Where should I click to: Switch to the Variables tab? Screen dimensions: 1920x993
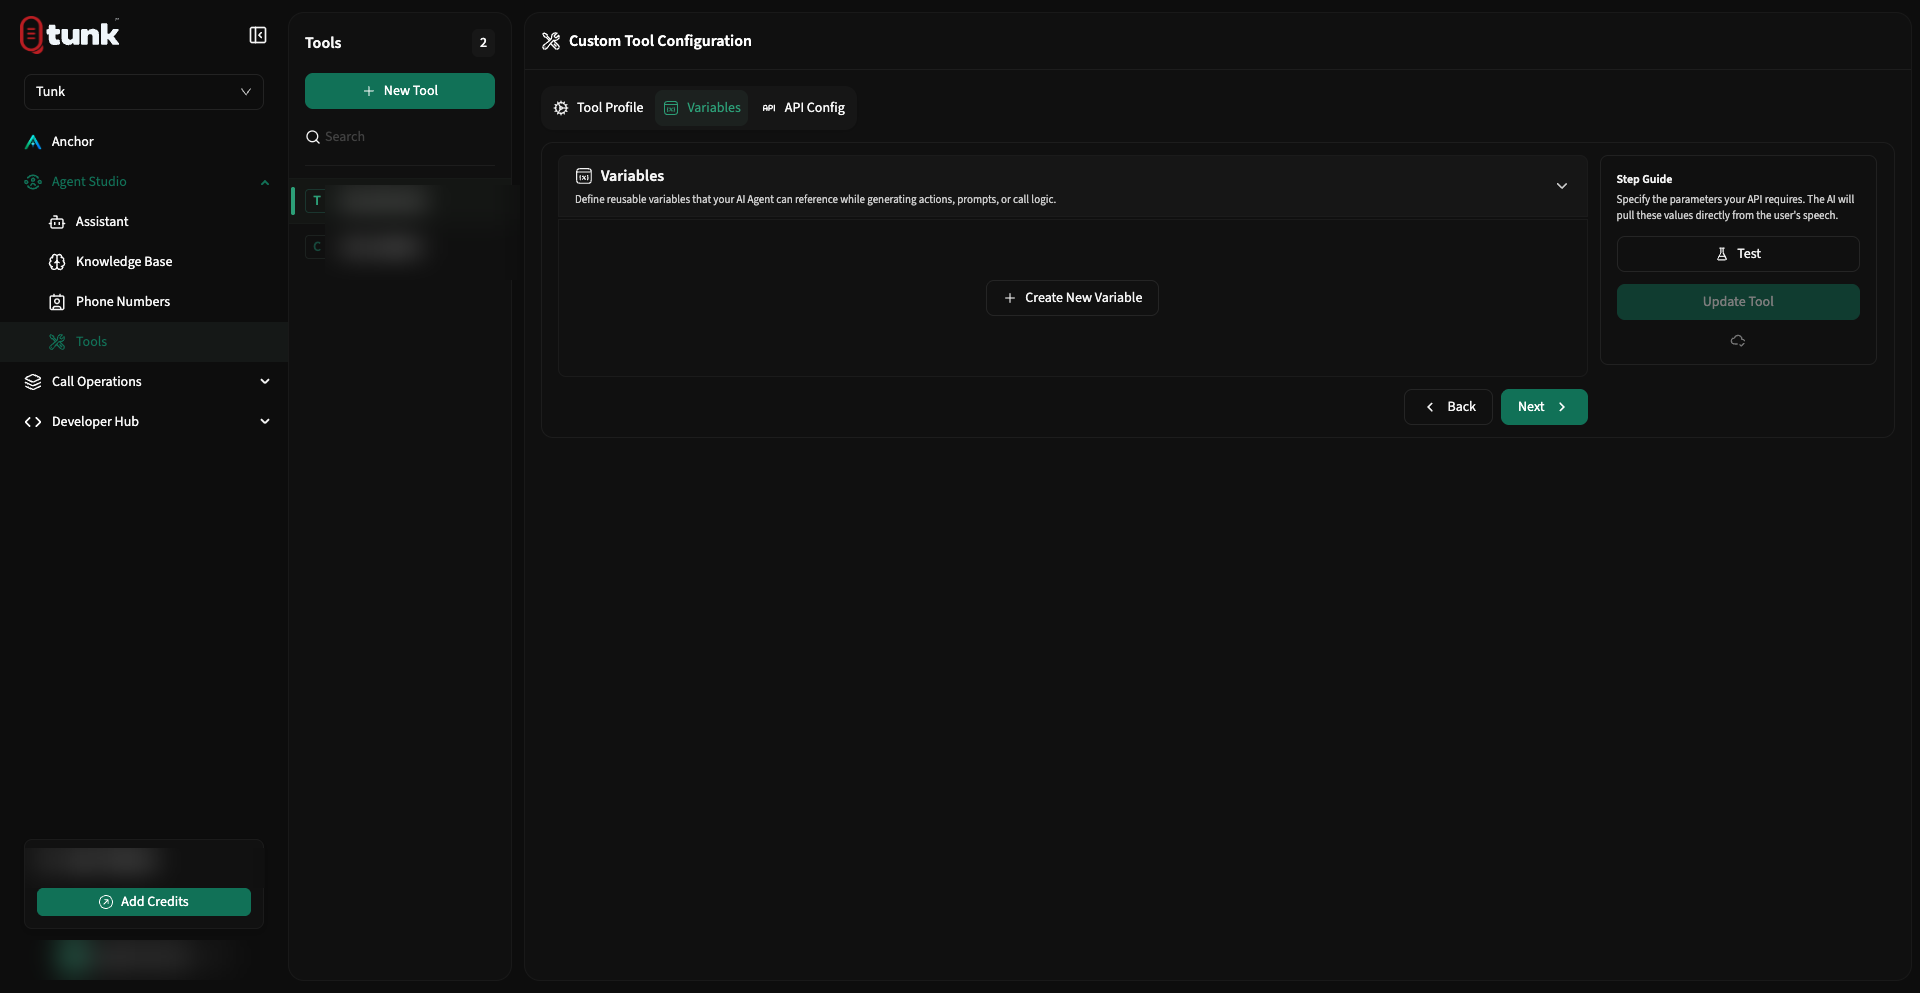click(702, 108)
